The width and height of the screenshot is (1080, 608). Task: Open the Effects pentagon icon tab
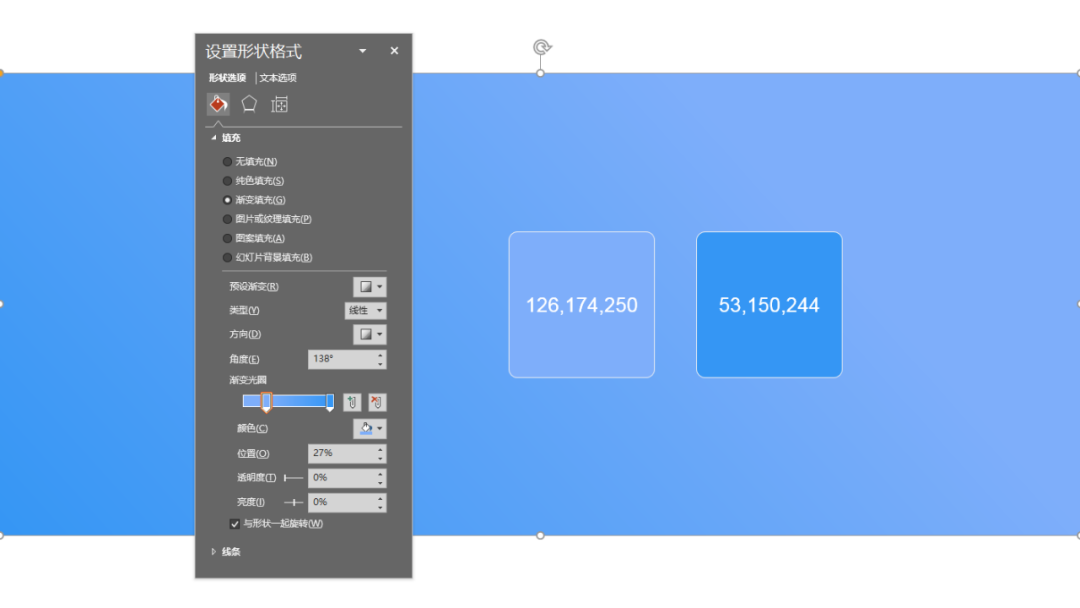[x=249, y=104]
